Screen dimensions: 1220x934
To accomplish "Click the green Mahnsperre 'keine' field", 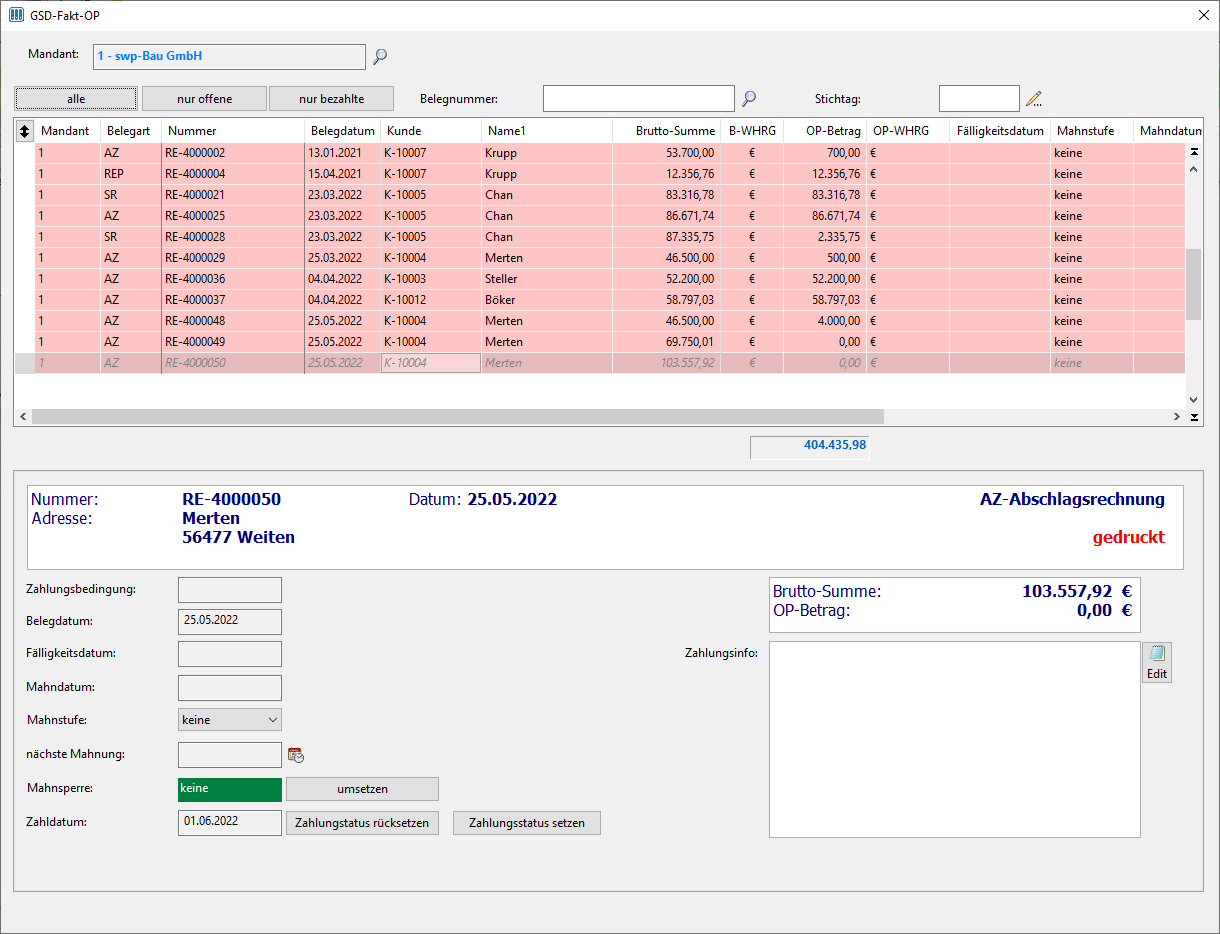I will pos(230,789).
